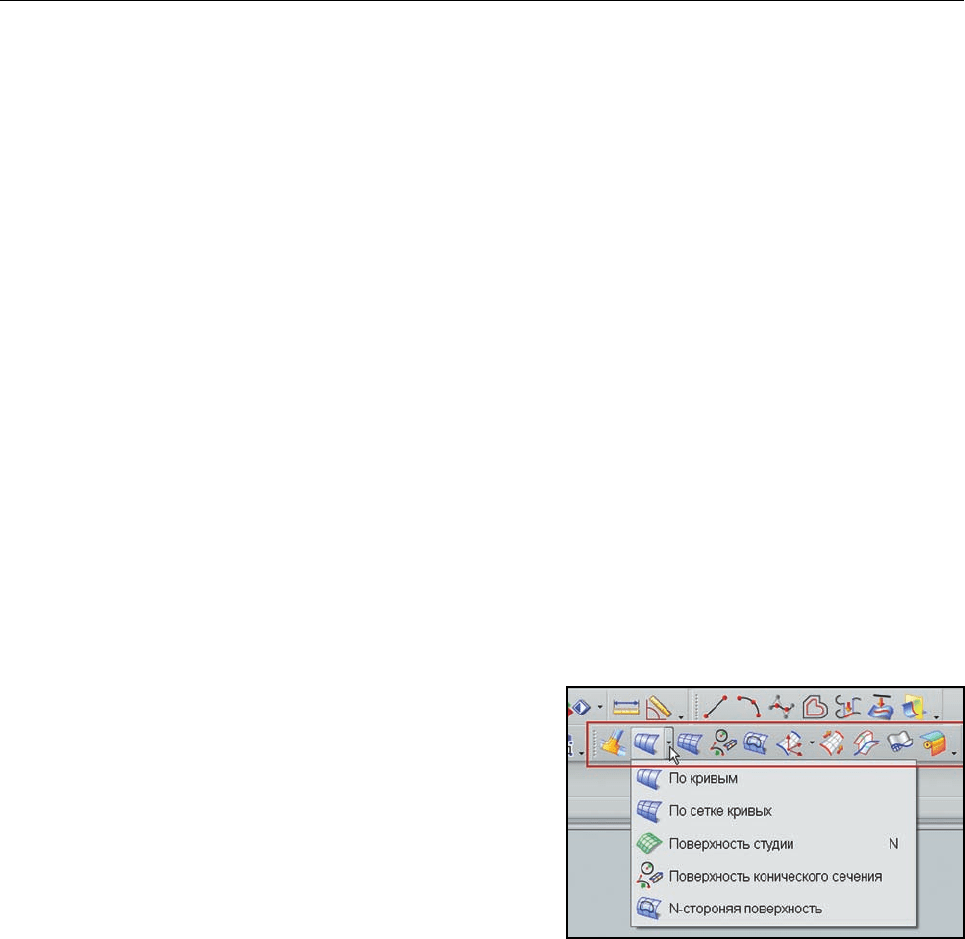Click the orange and teal block offset icon
The width and height of the screenshot is (965, 939).
coord(933,743)
